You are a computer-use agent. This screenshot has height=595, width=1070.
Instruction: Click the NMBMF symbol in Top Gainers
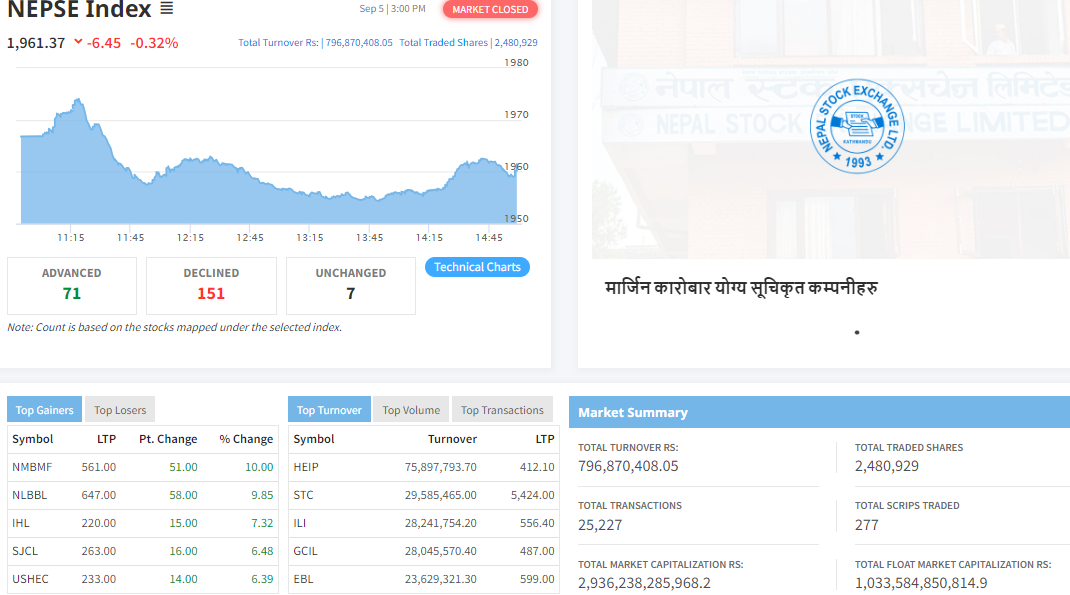[32, 467]
